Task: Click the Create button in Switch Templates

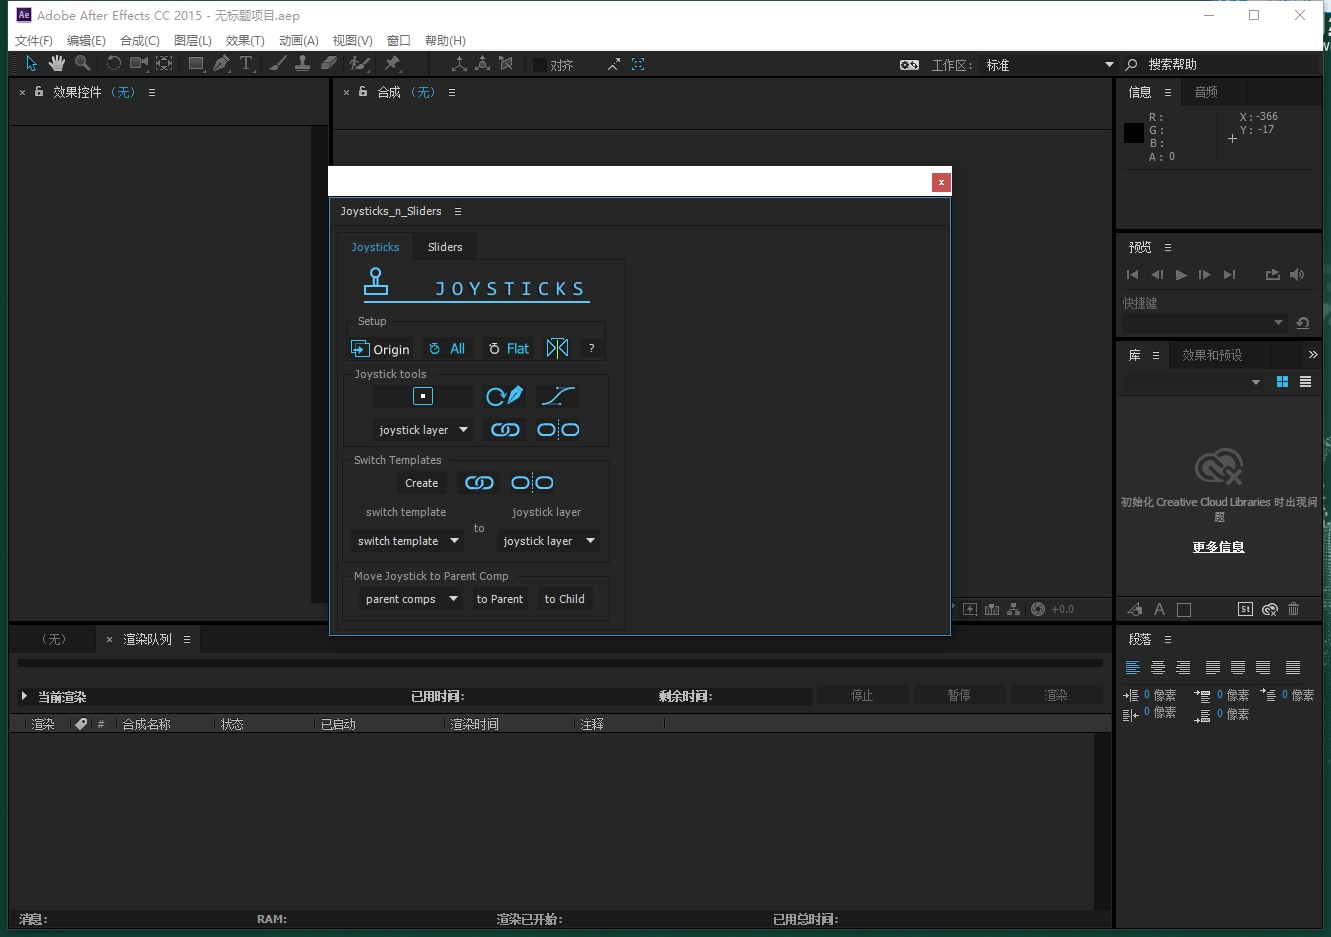Action: point(421,483)
